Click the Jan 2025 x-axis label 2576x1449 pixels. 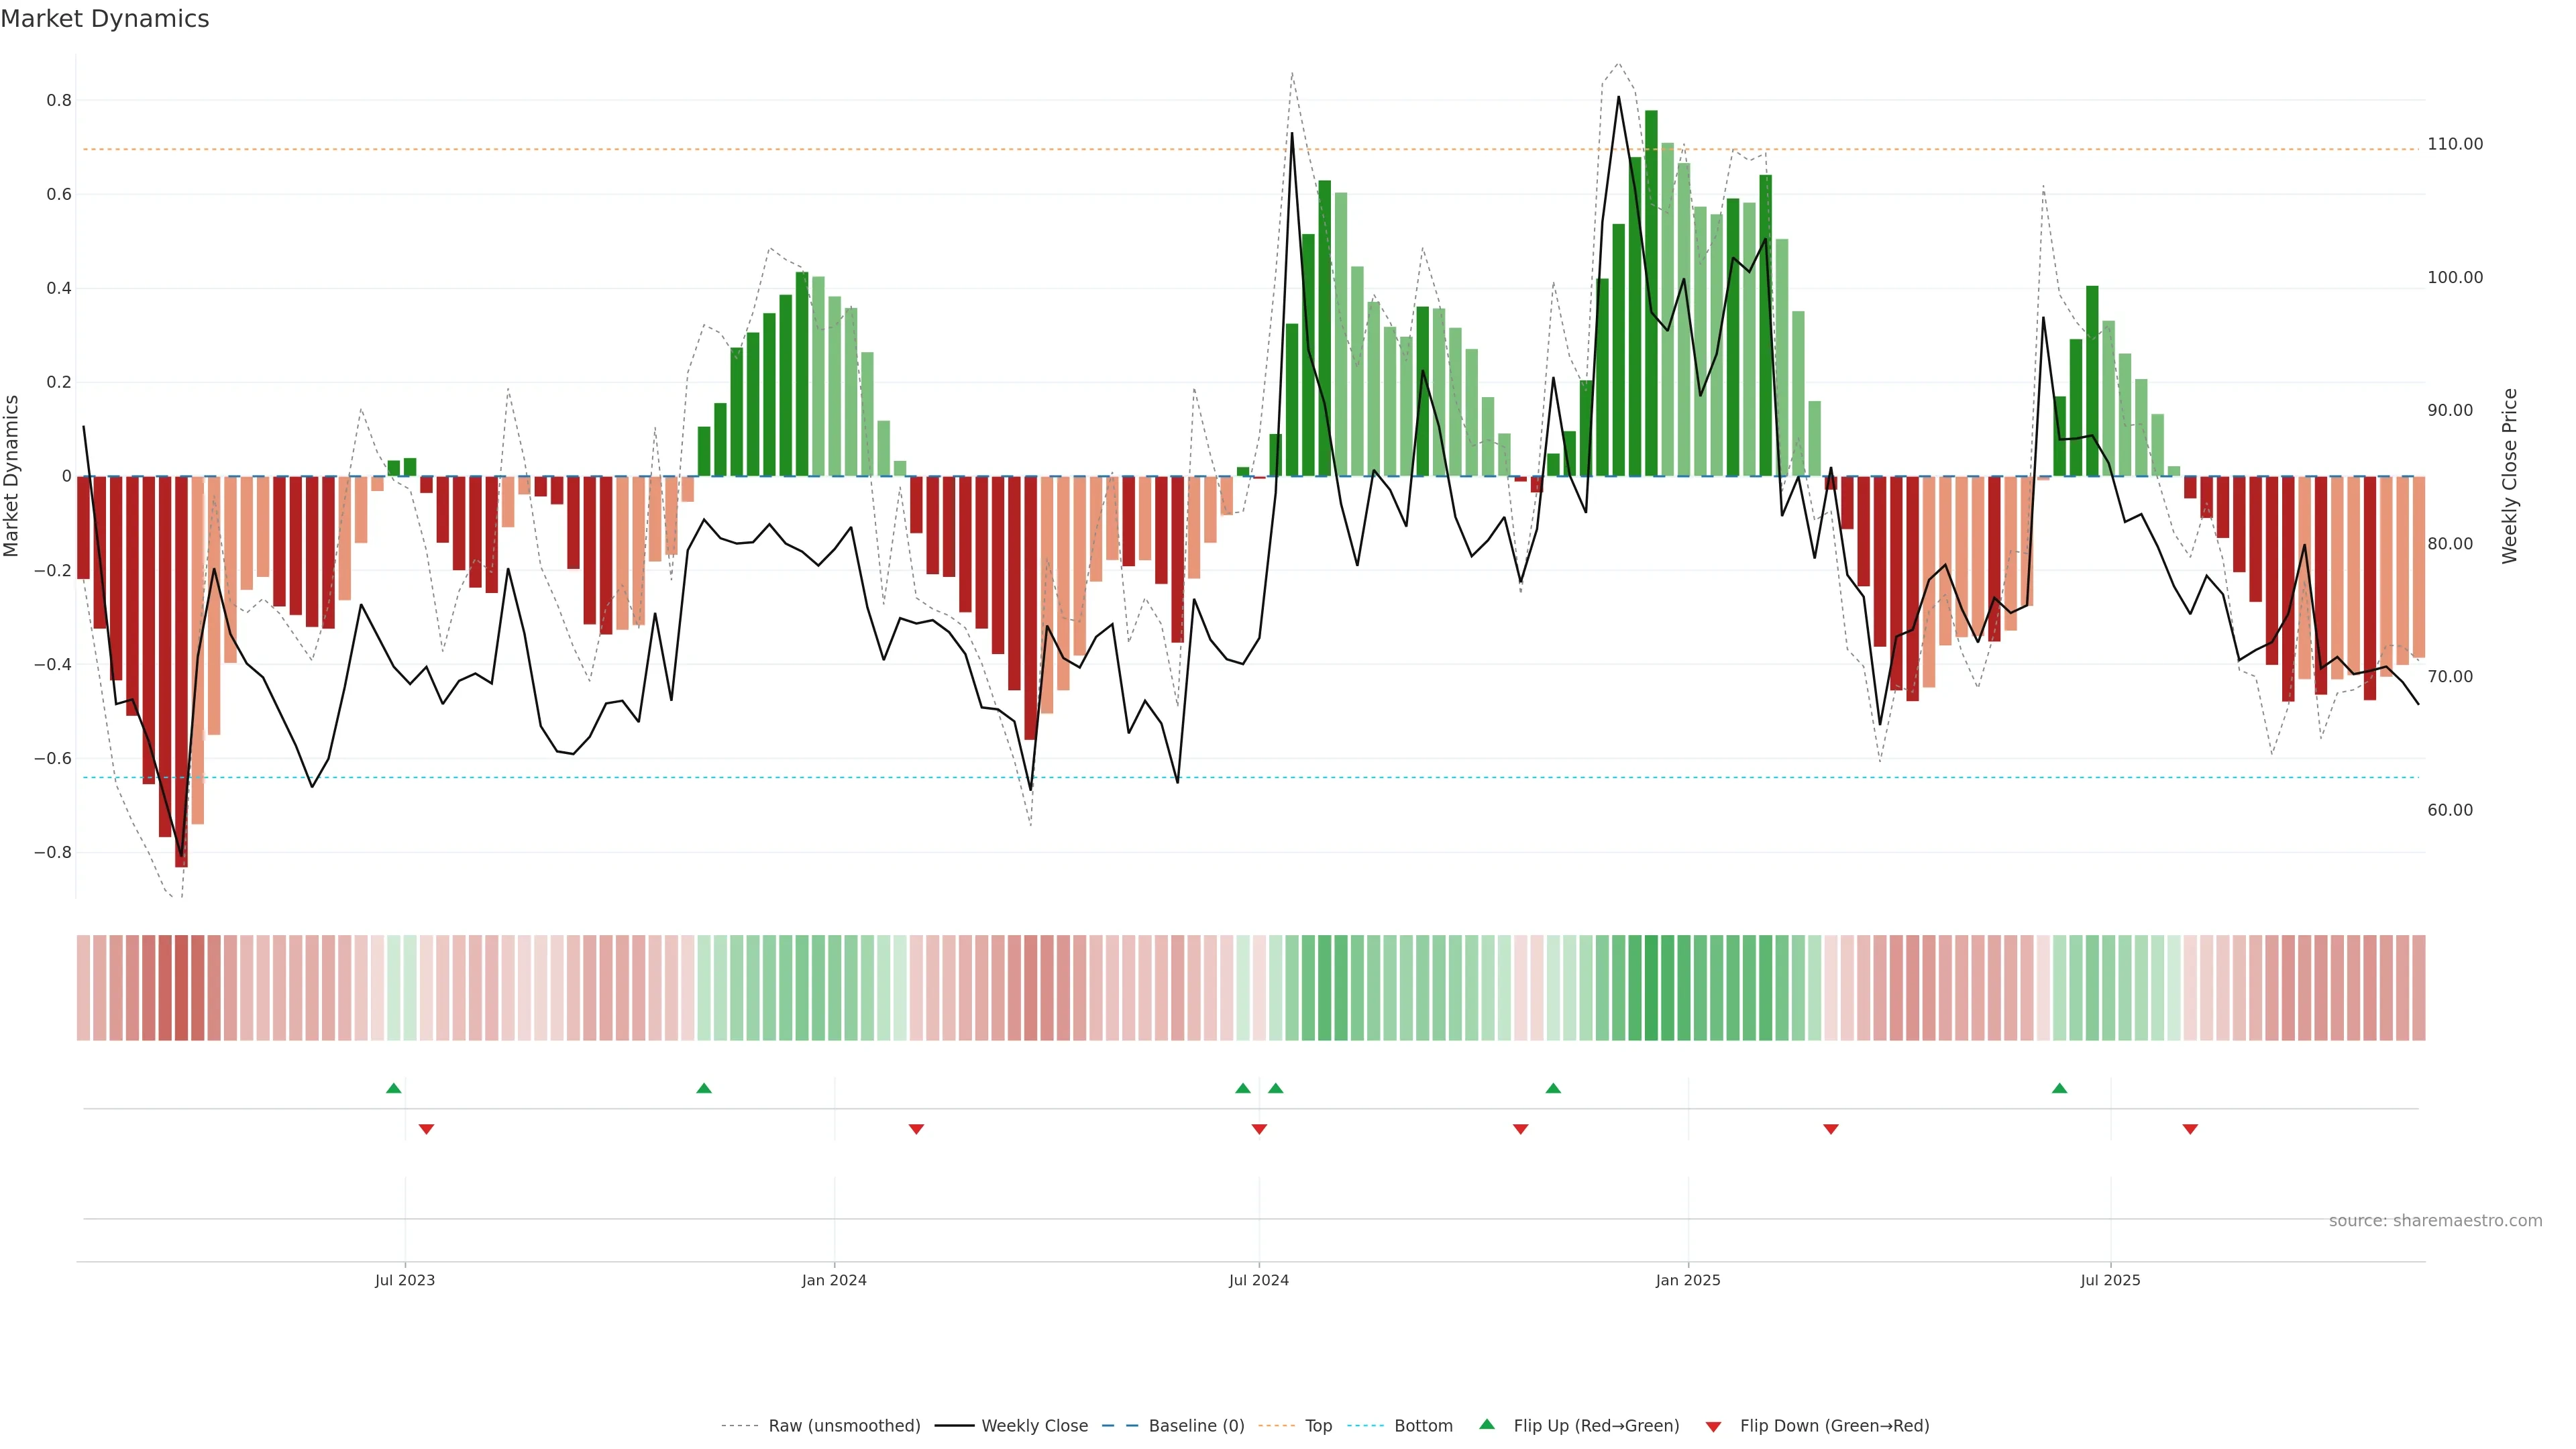[1688, 1280]
